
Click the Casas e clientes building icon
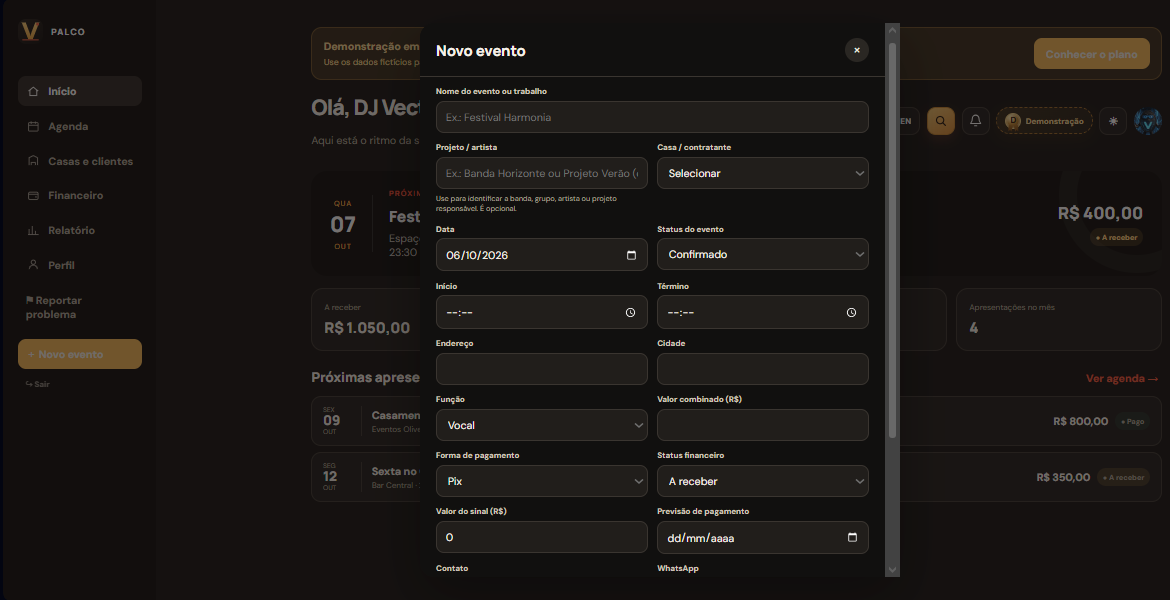pos(33,160)
